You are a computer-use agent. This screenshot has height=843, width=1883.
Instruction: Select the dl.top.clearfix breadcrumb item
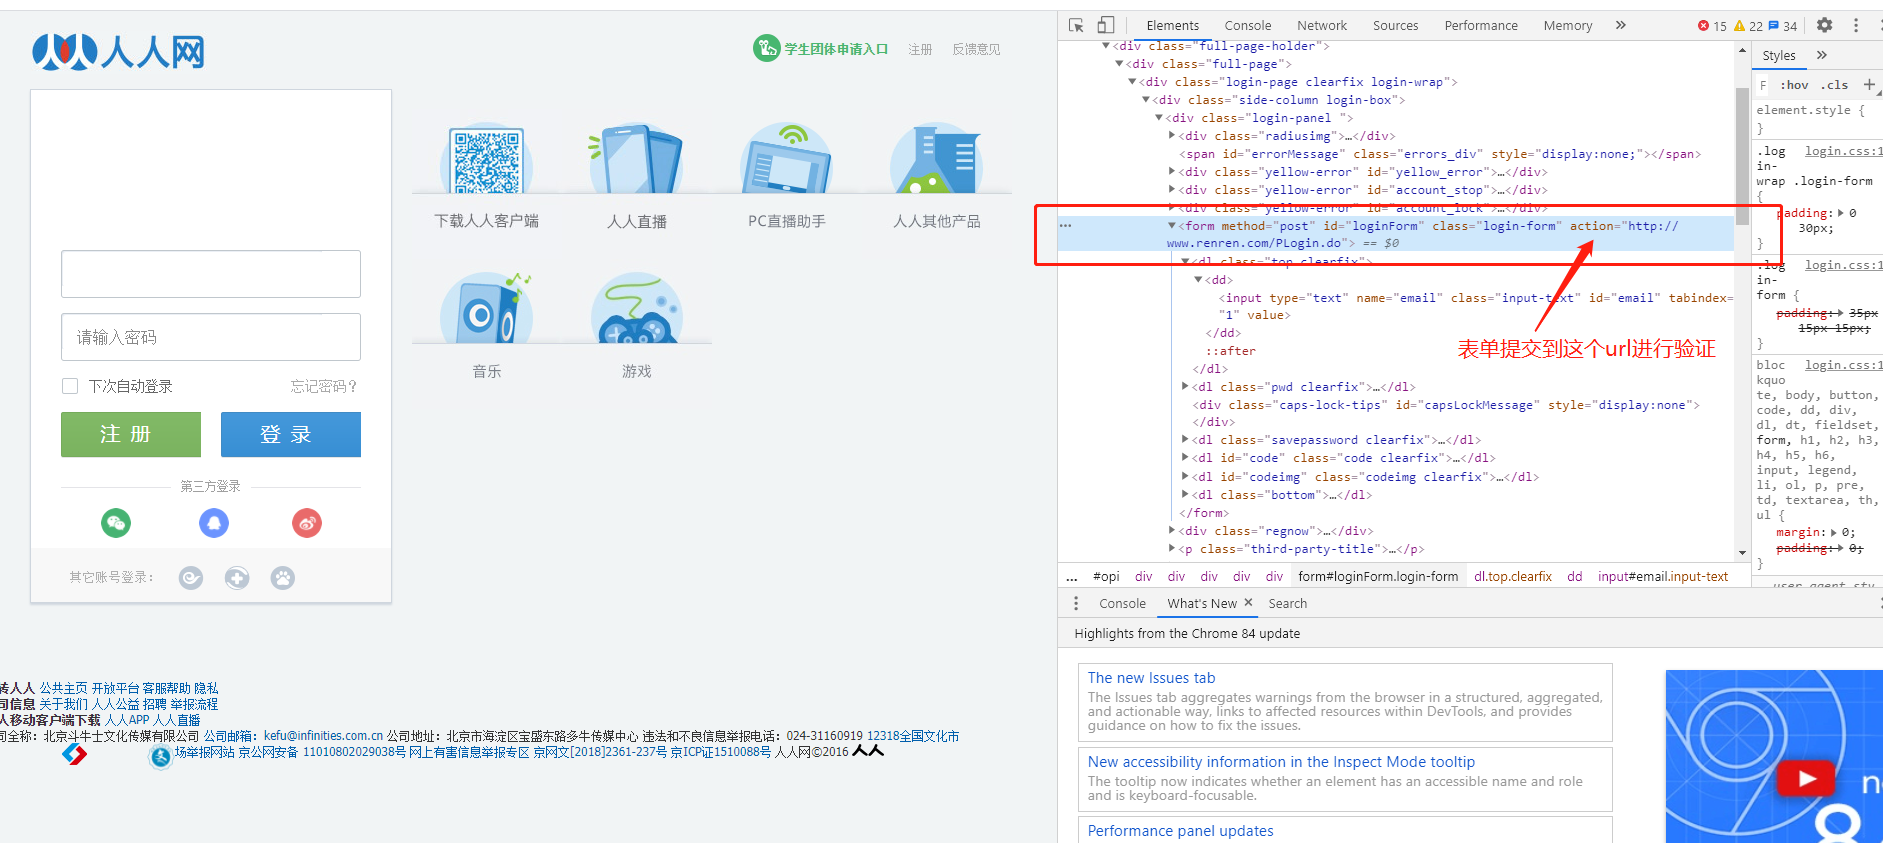1513,577
